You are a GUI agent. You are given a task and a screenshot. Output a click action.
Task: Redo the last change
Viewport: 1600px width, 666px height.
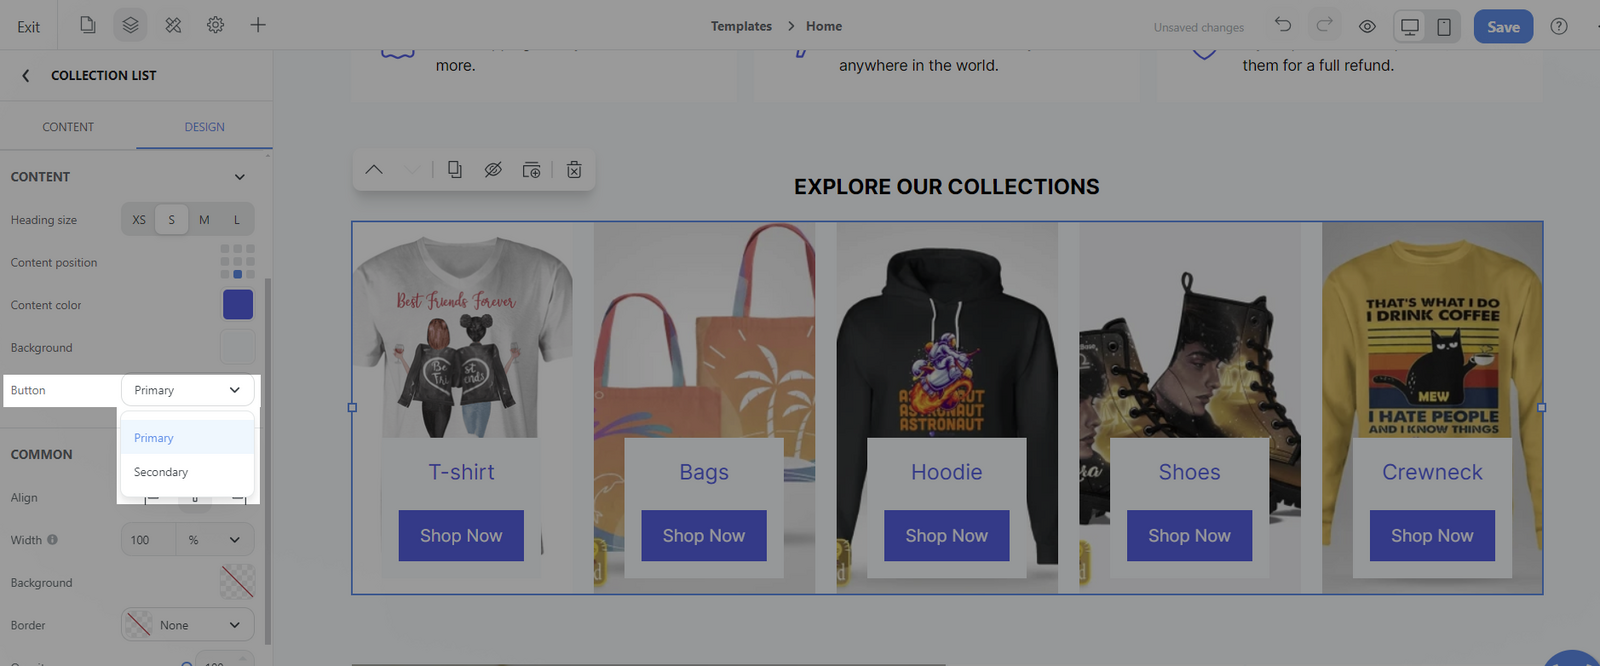(1324, 25)
